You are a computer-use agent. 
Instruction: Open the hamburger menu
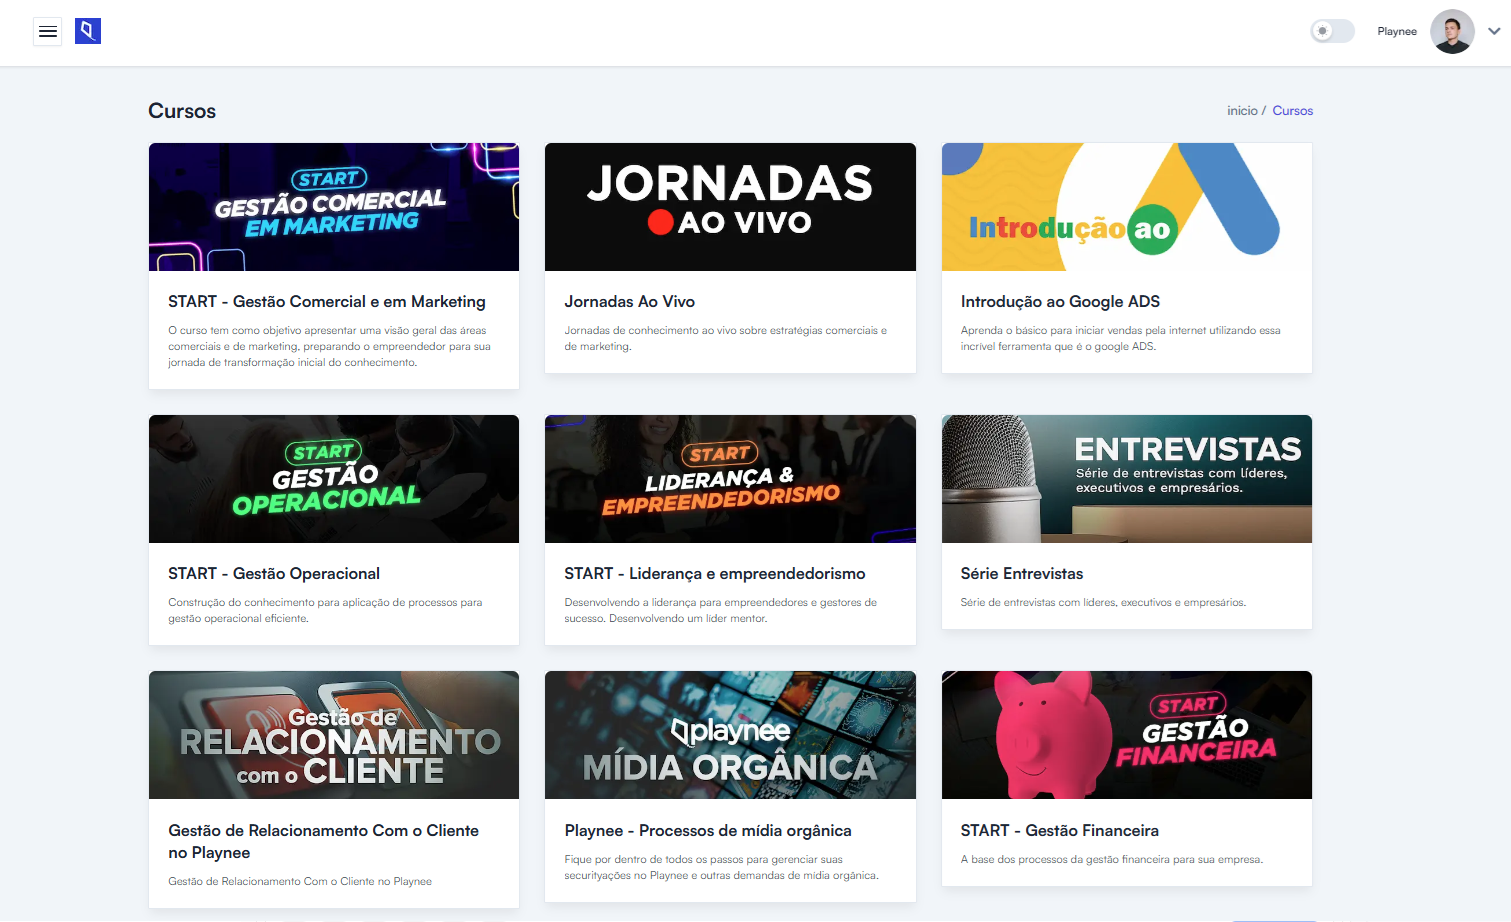pyautogui.click(x=47, y=32)
